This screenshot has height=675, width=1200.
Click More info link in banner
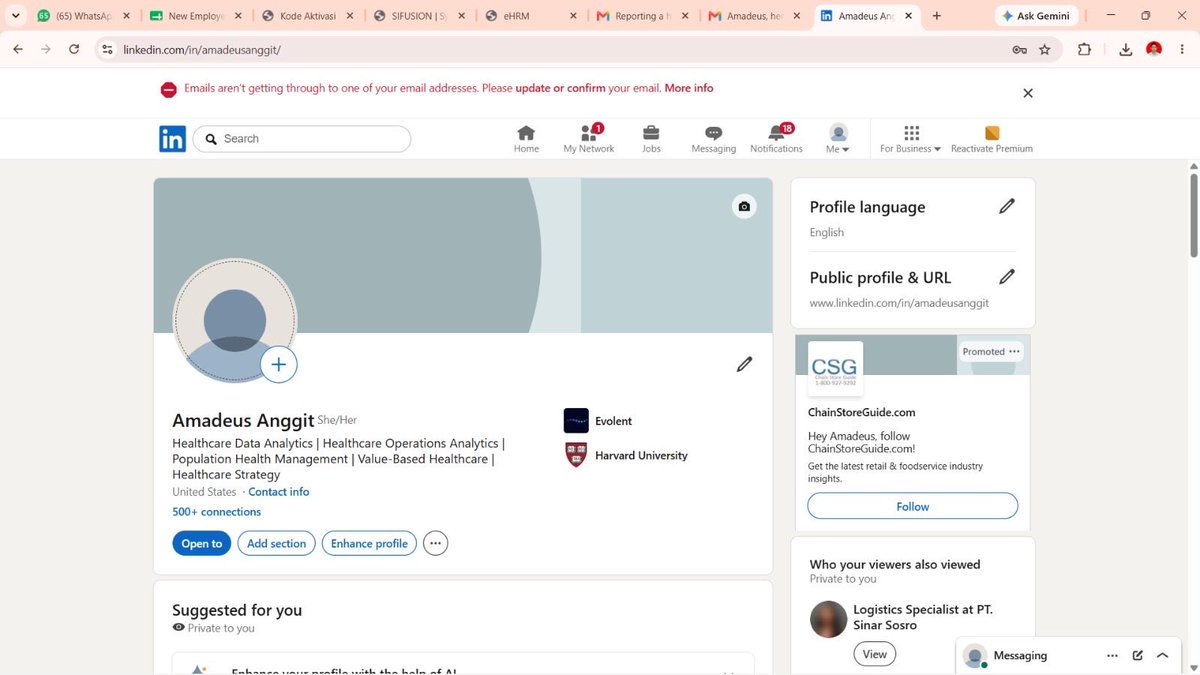[689, 88]
